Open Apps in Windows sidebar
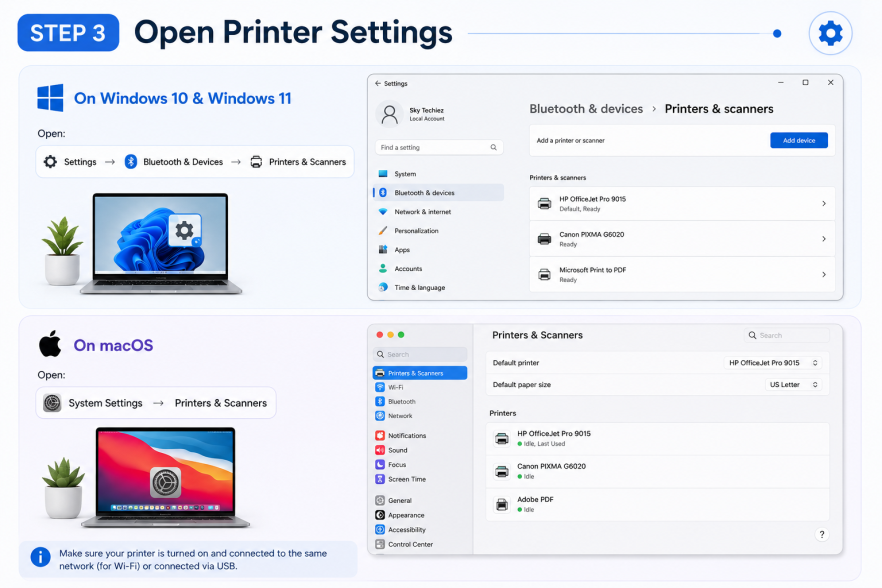 click(x=439, y=250)
